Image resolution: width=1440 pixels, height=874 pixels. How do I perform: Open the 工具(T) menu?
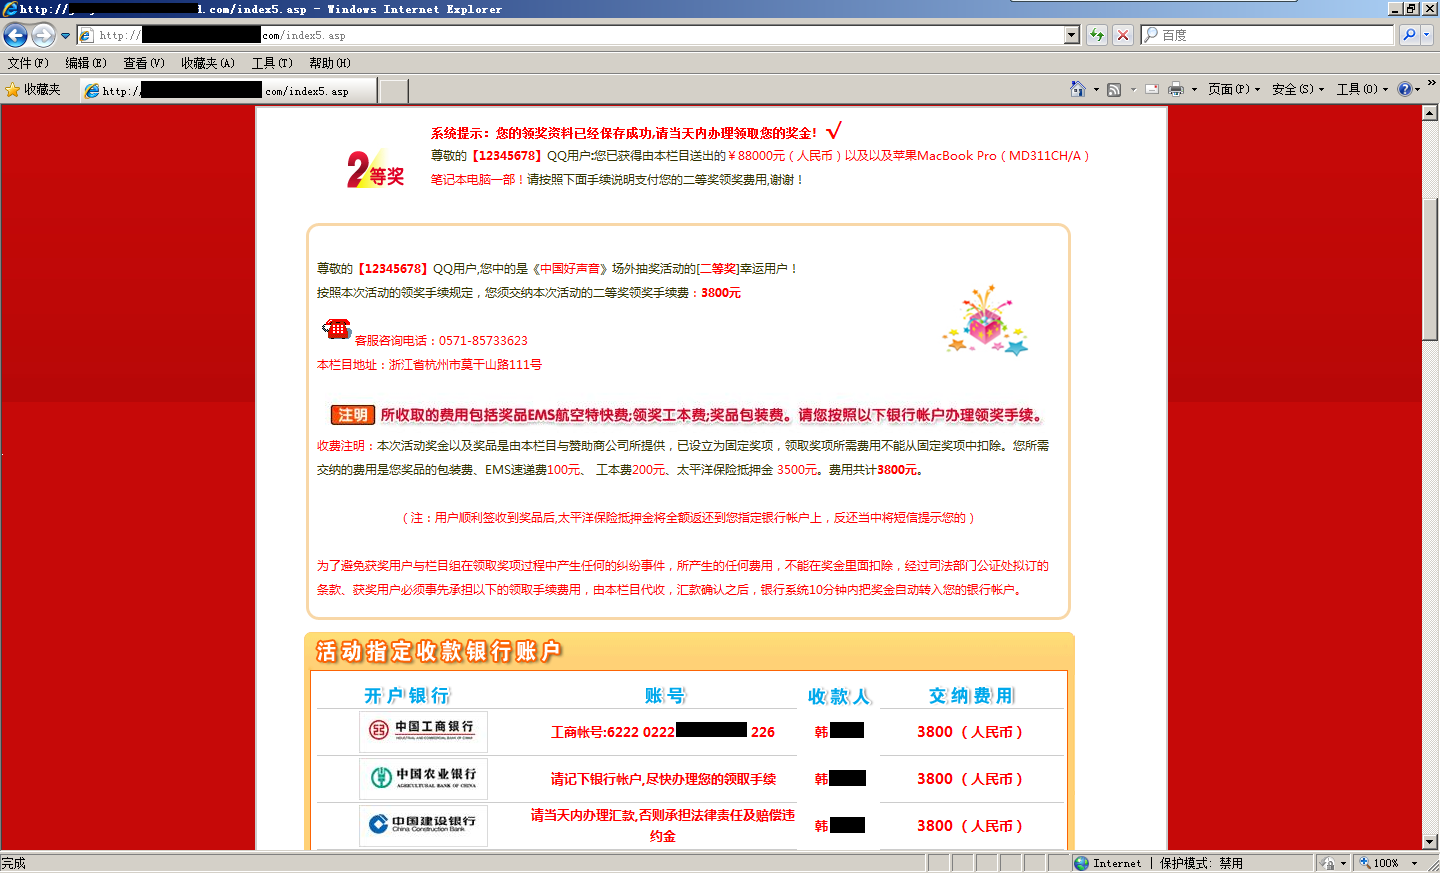272,63
